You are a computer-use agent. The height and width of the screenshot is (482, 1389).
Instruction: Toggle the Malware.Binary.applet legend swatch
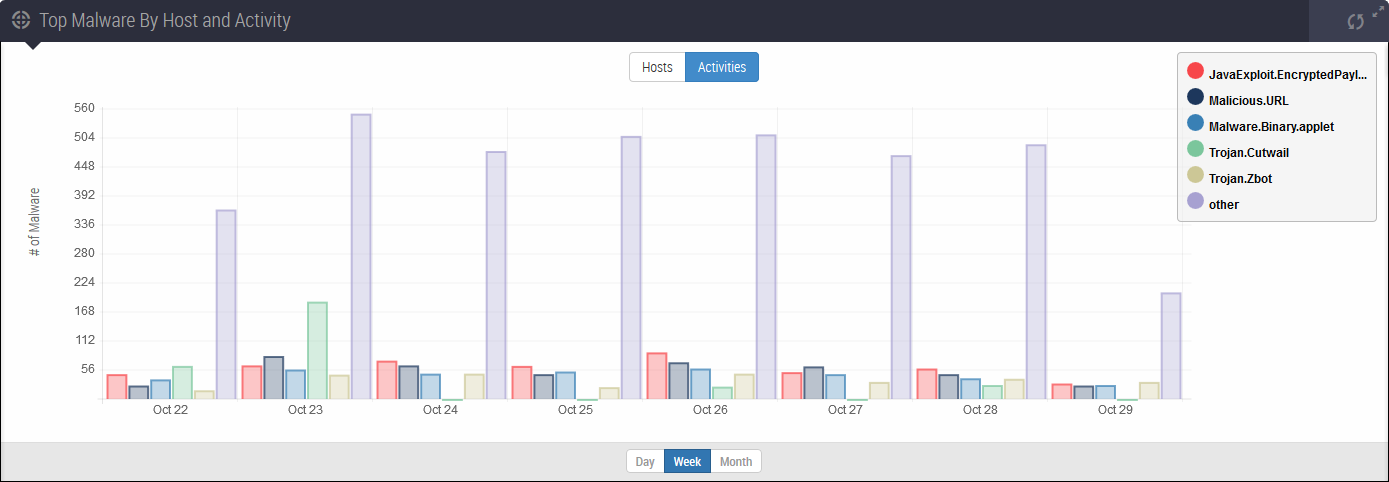click(1194, 124)
